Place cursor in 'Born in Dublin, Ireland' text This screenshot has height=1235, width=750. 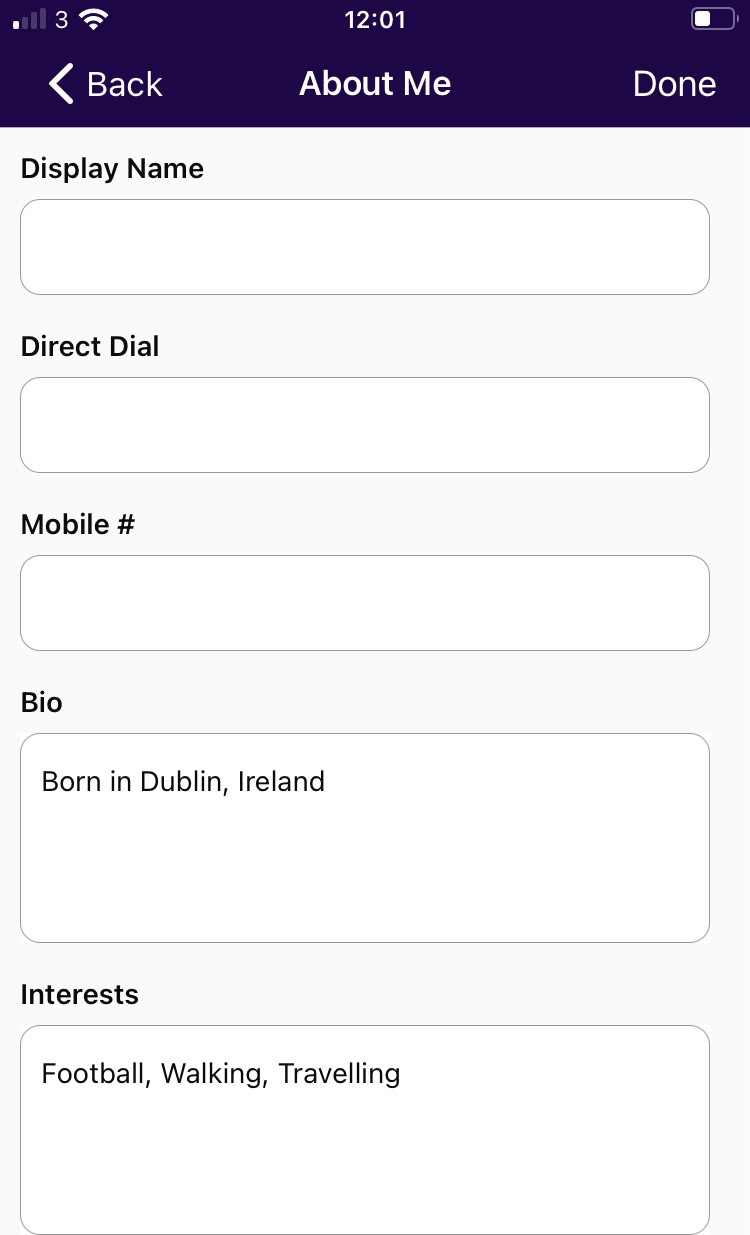pos(183,781)
